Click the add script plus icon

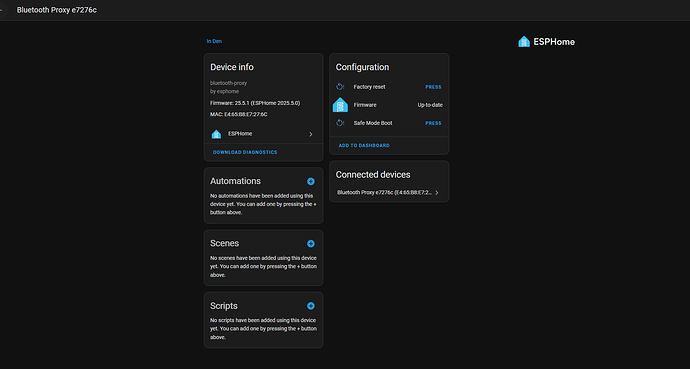tap(311, 306)
